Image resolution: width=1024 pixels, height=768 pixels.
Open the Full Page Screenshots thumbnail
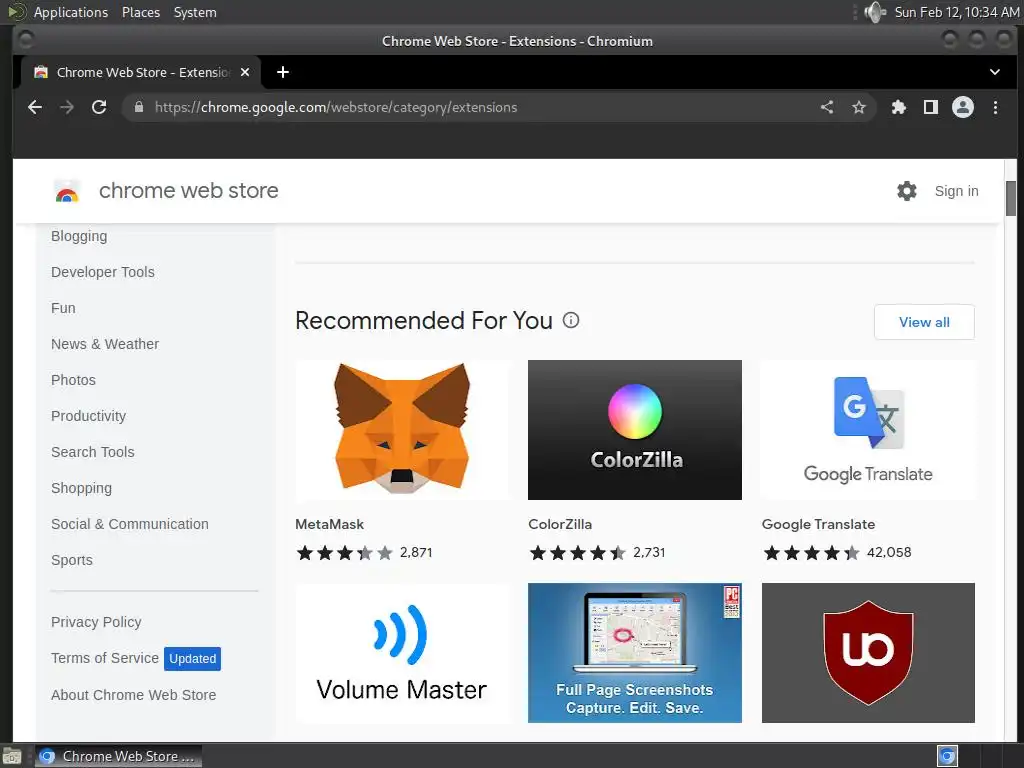635,653
